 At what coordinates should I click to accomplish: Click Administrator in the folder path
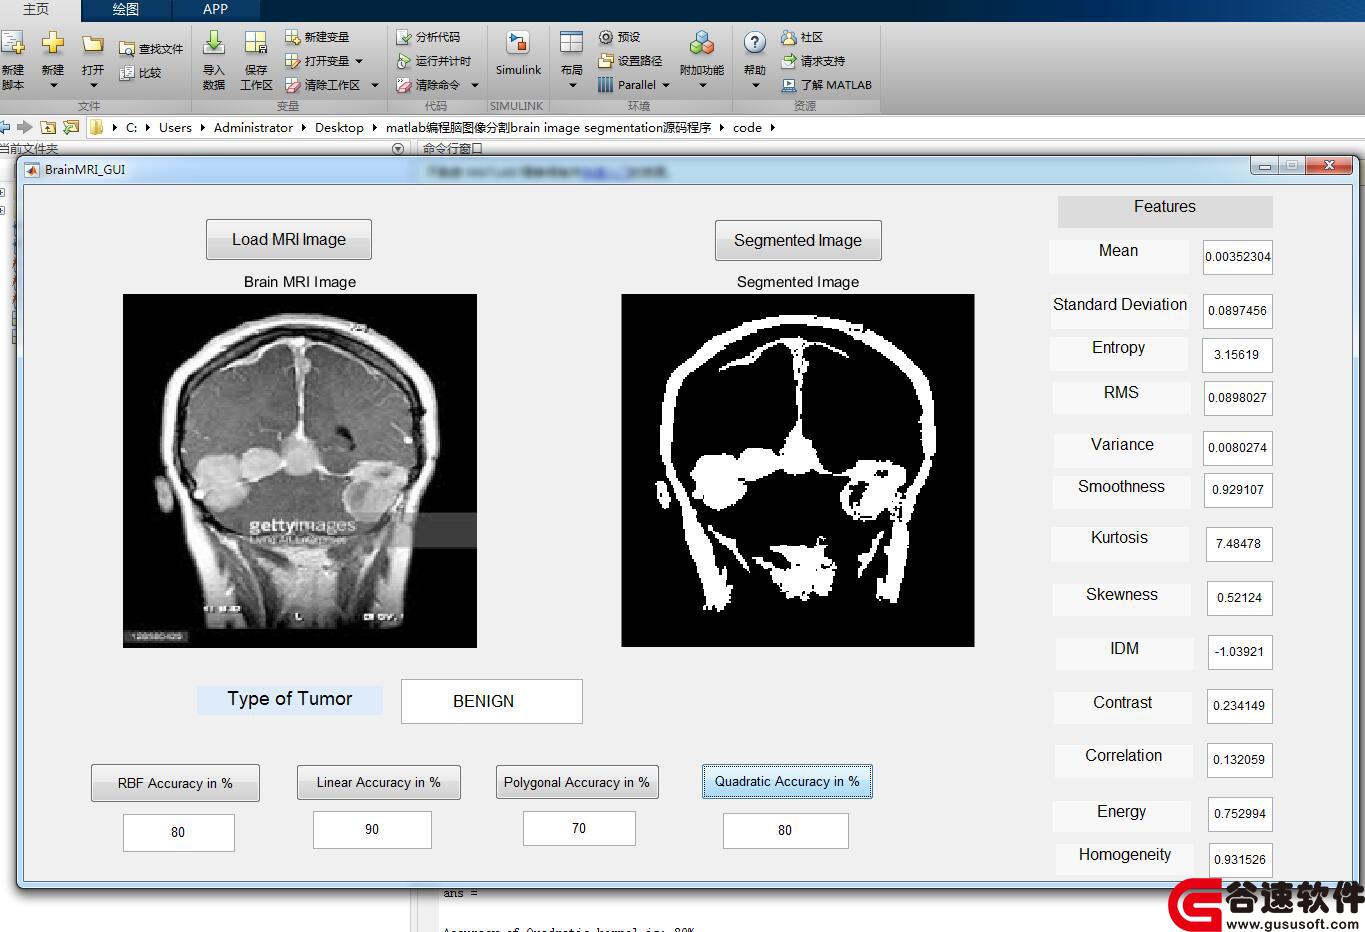coord(253,127)
